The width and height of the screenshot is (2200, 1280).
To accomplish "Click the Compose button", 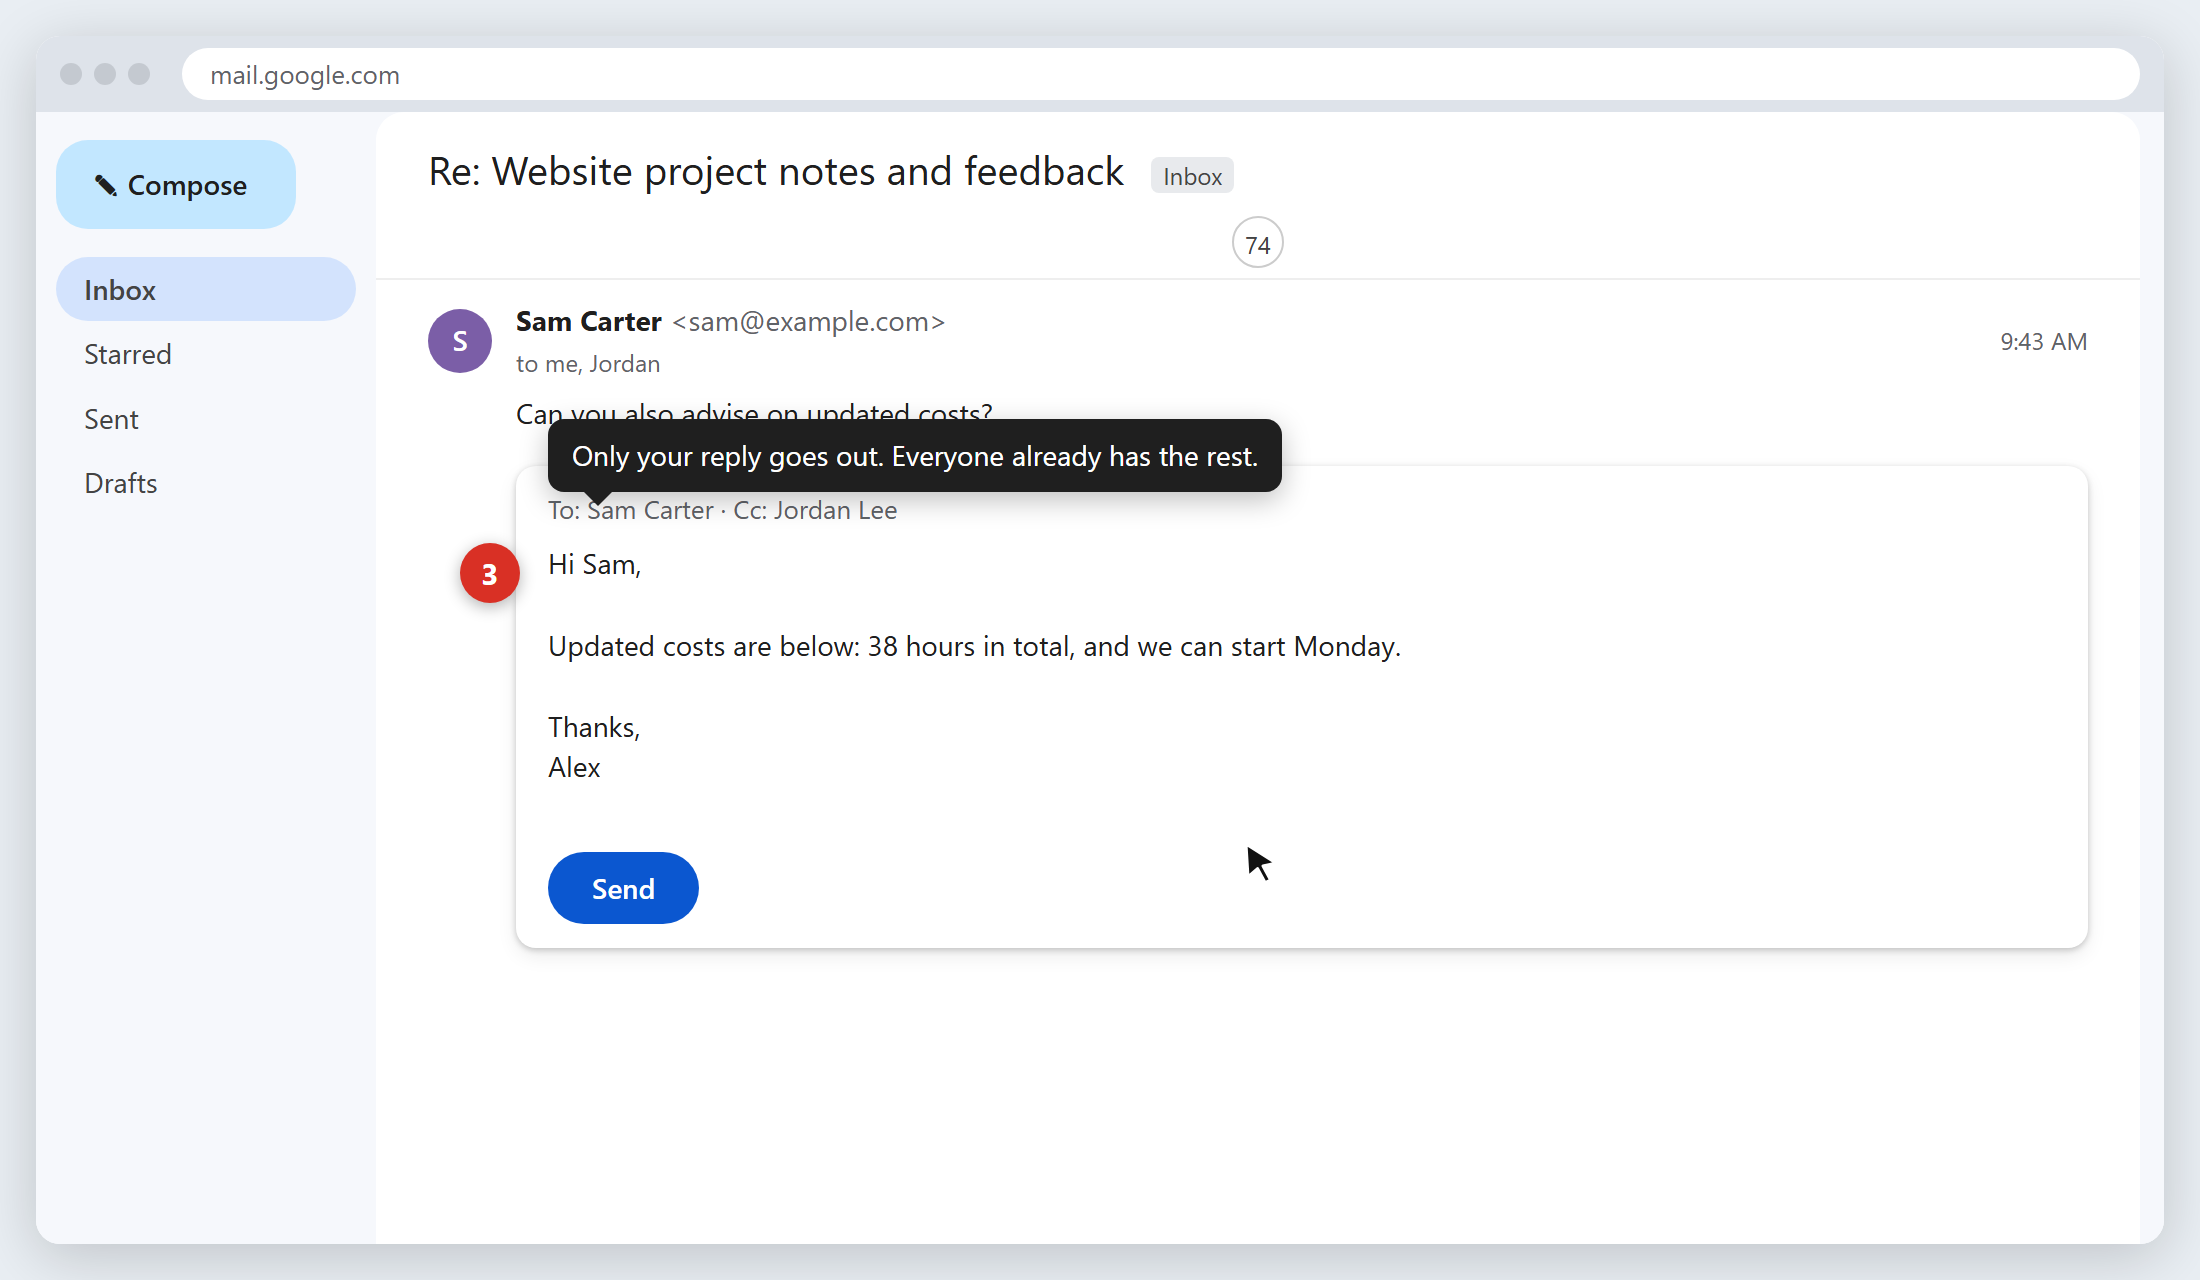I will point(176,185).
